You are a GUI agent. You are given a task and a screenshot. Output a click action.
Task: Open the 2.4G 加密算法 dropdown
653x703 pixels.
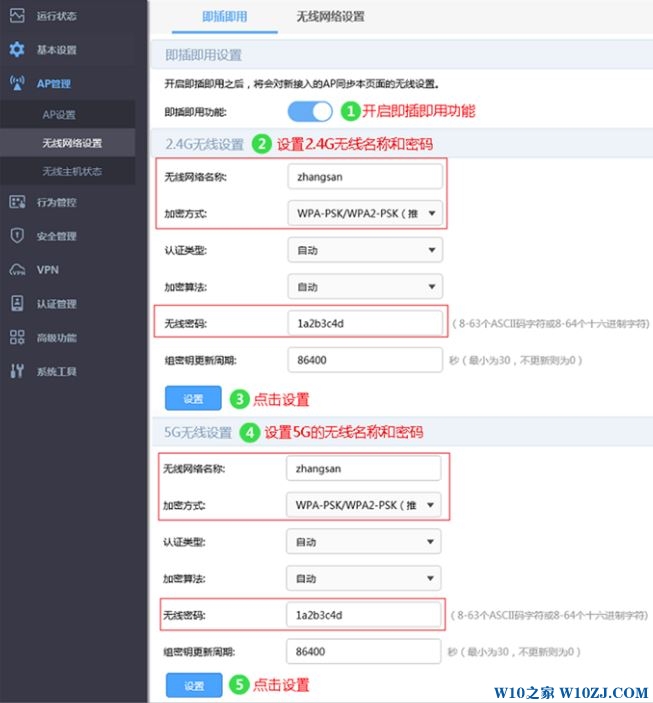[x=365, y=286]
